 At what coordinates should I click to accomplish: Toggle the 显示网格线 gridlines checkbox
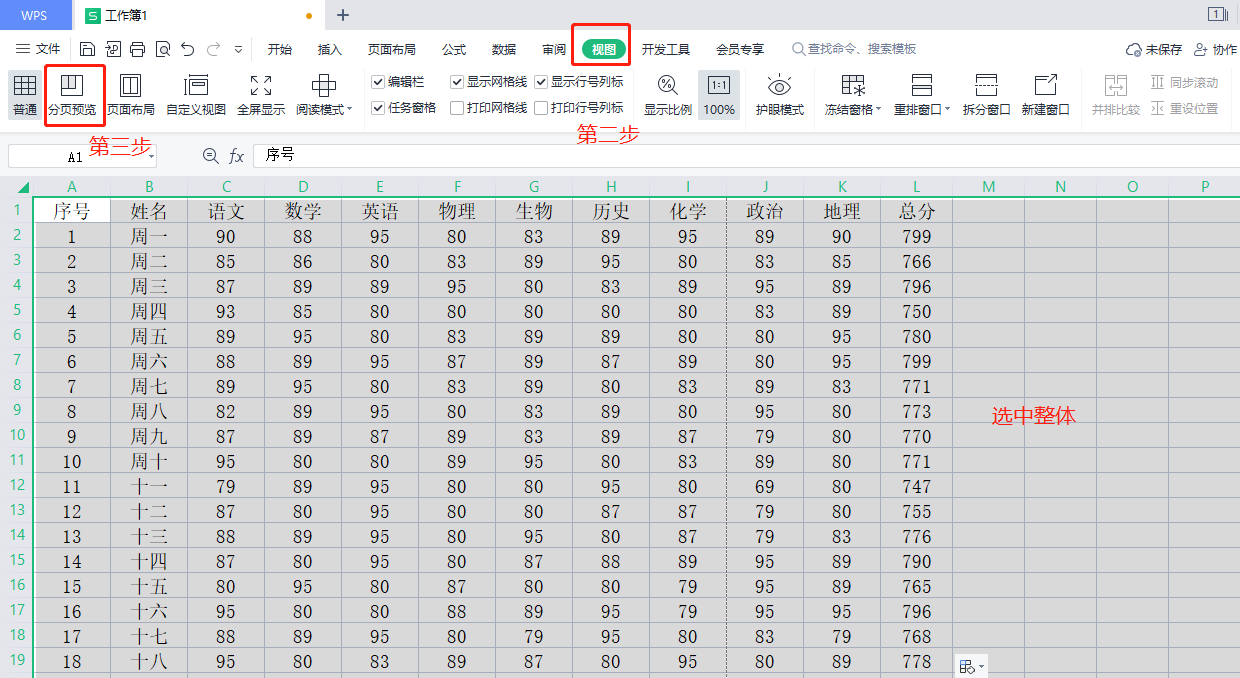457,82
